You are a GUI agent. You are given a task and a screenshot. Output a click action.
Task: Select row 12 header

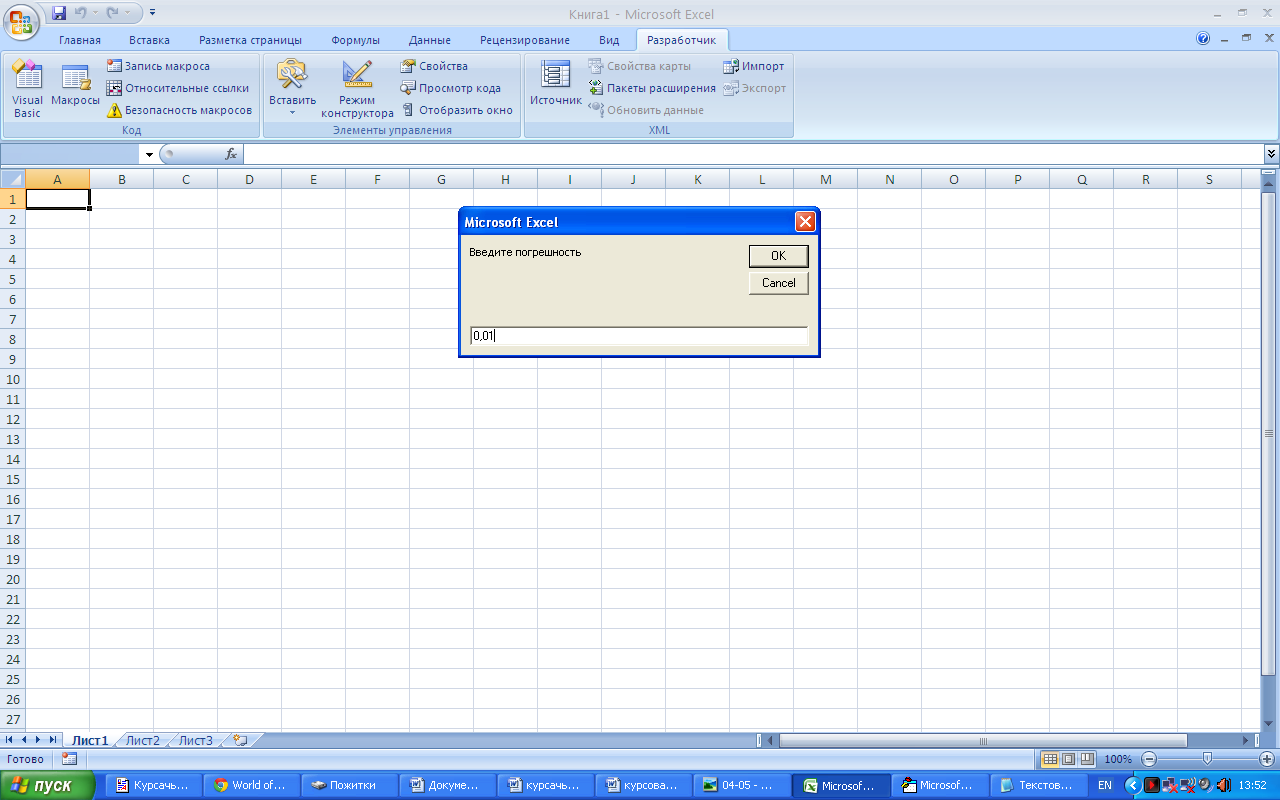click(x=12, y=419)
